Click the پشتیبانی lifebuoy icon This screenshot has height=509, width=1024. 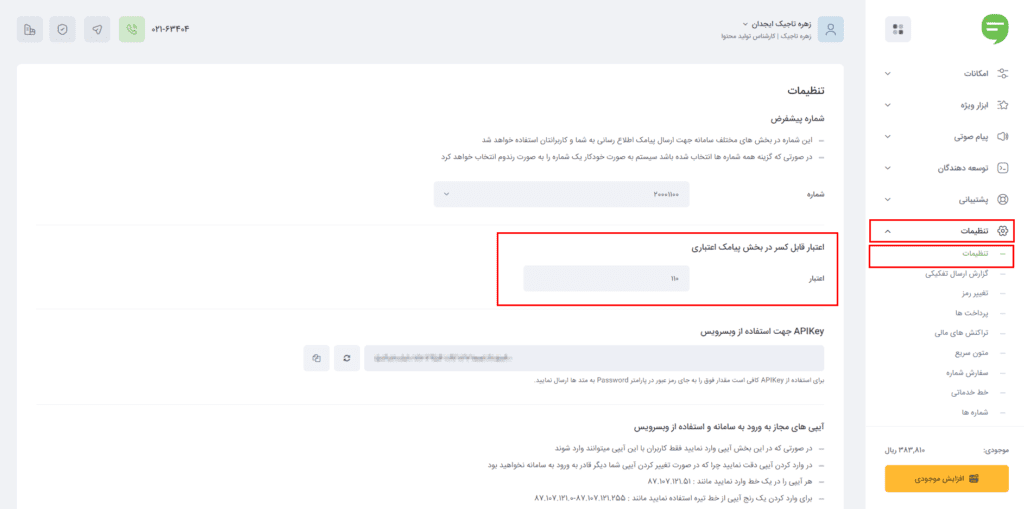[x=1003, y=199]
